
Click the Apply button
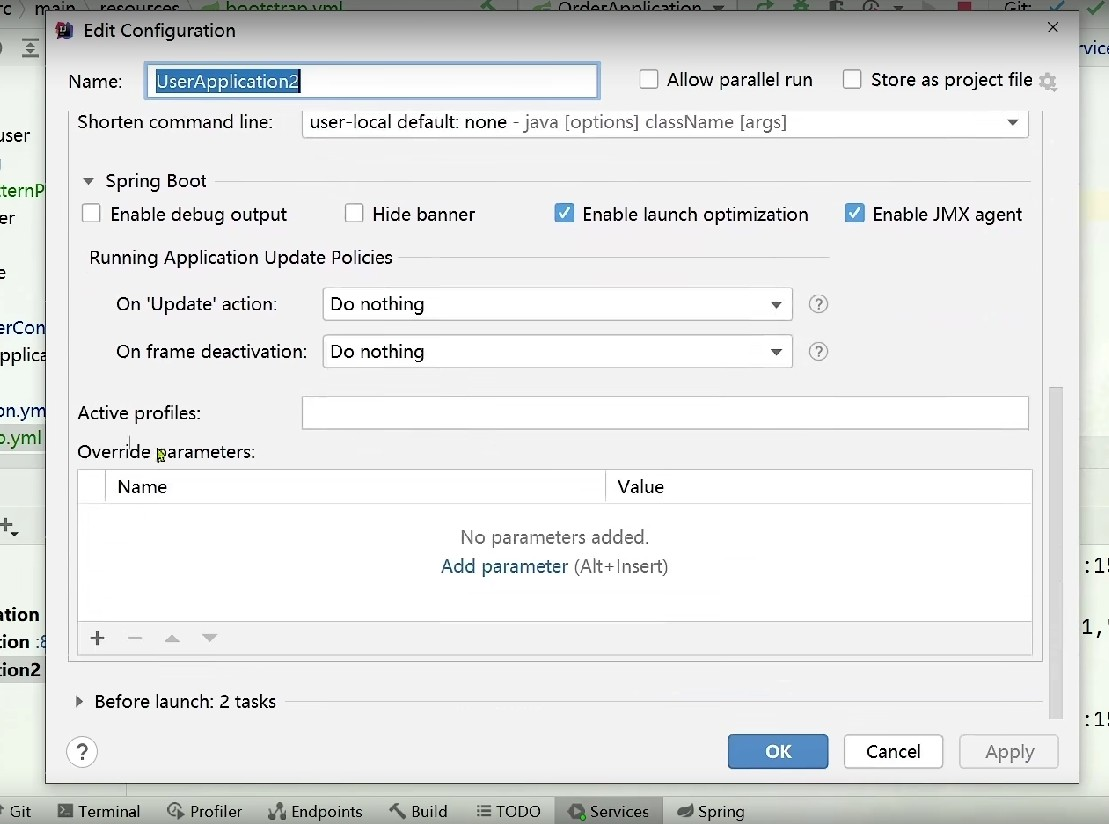[x=1009, y=751]
